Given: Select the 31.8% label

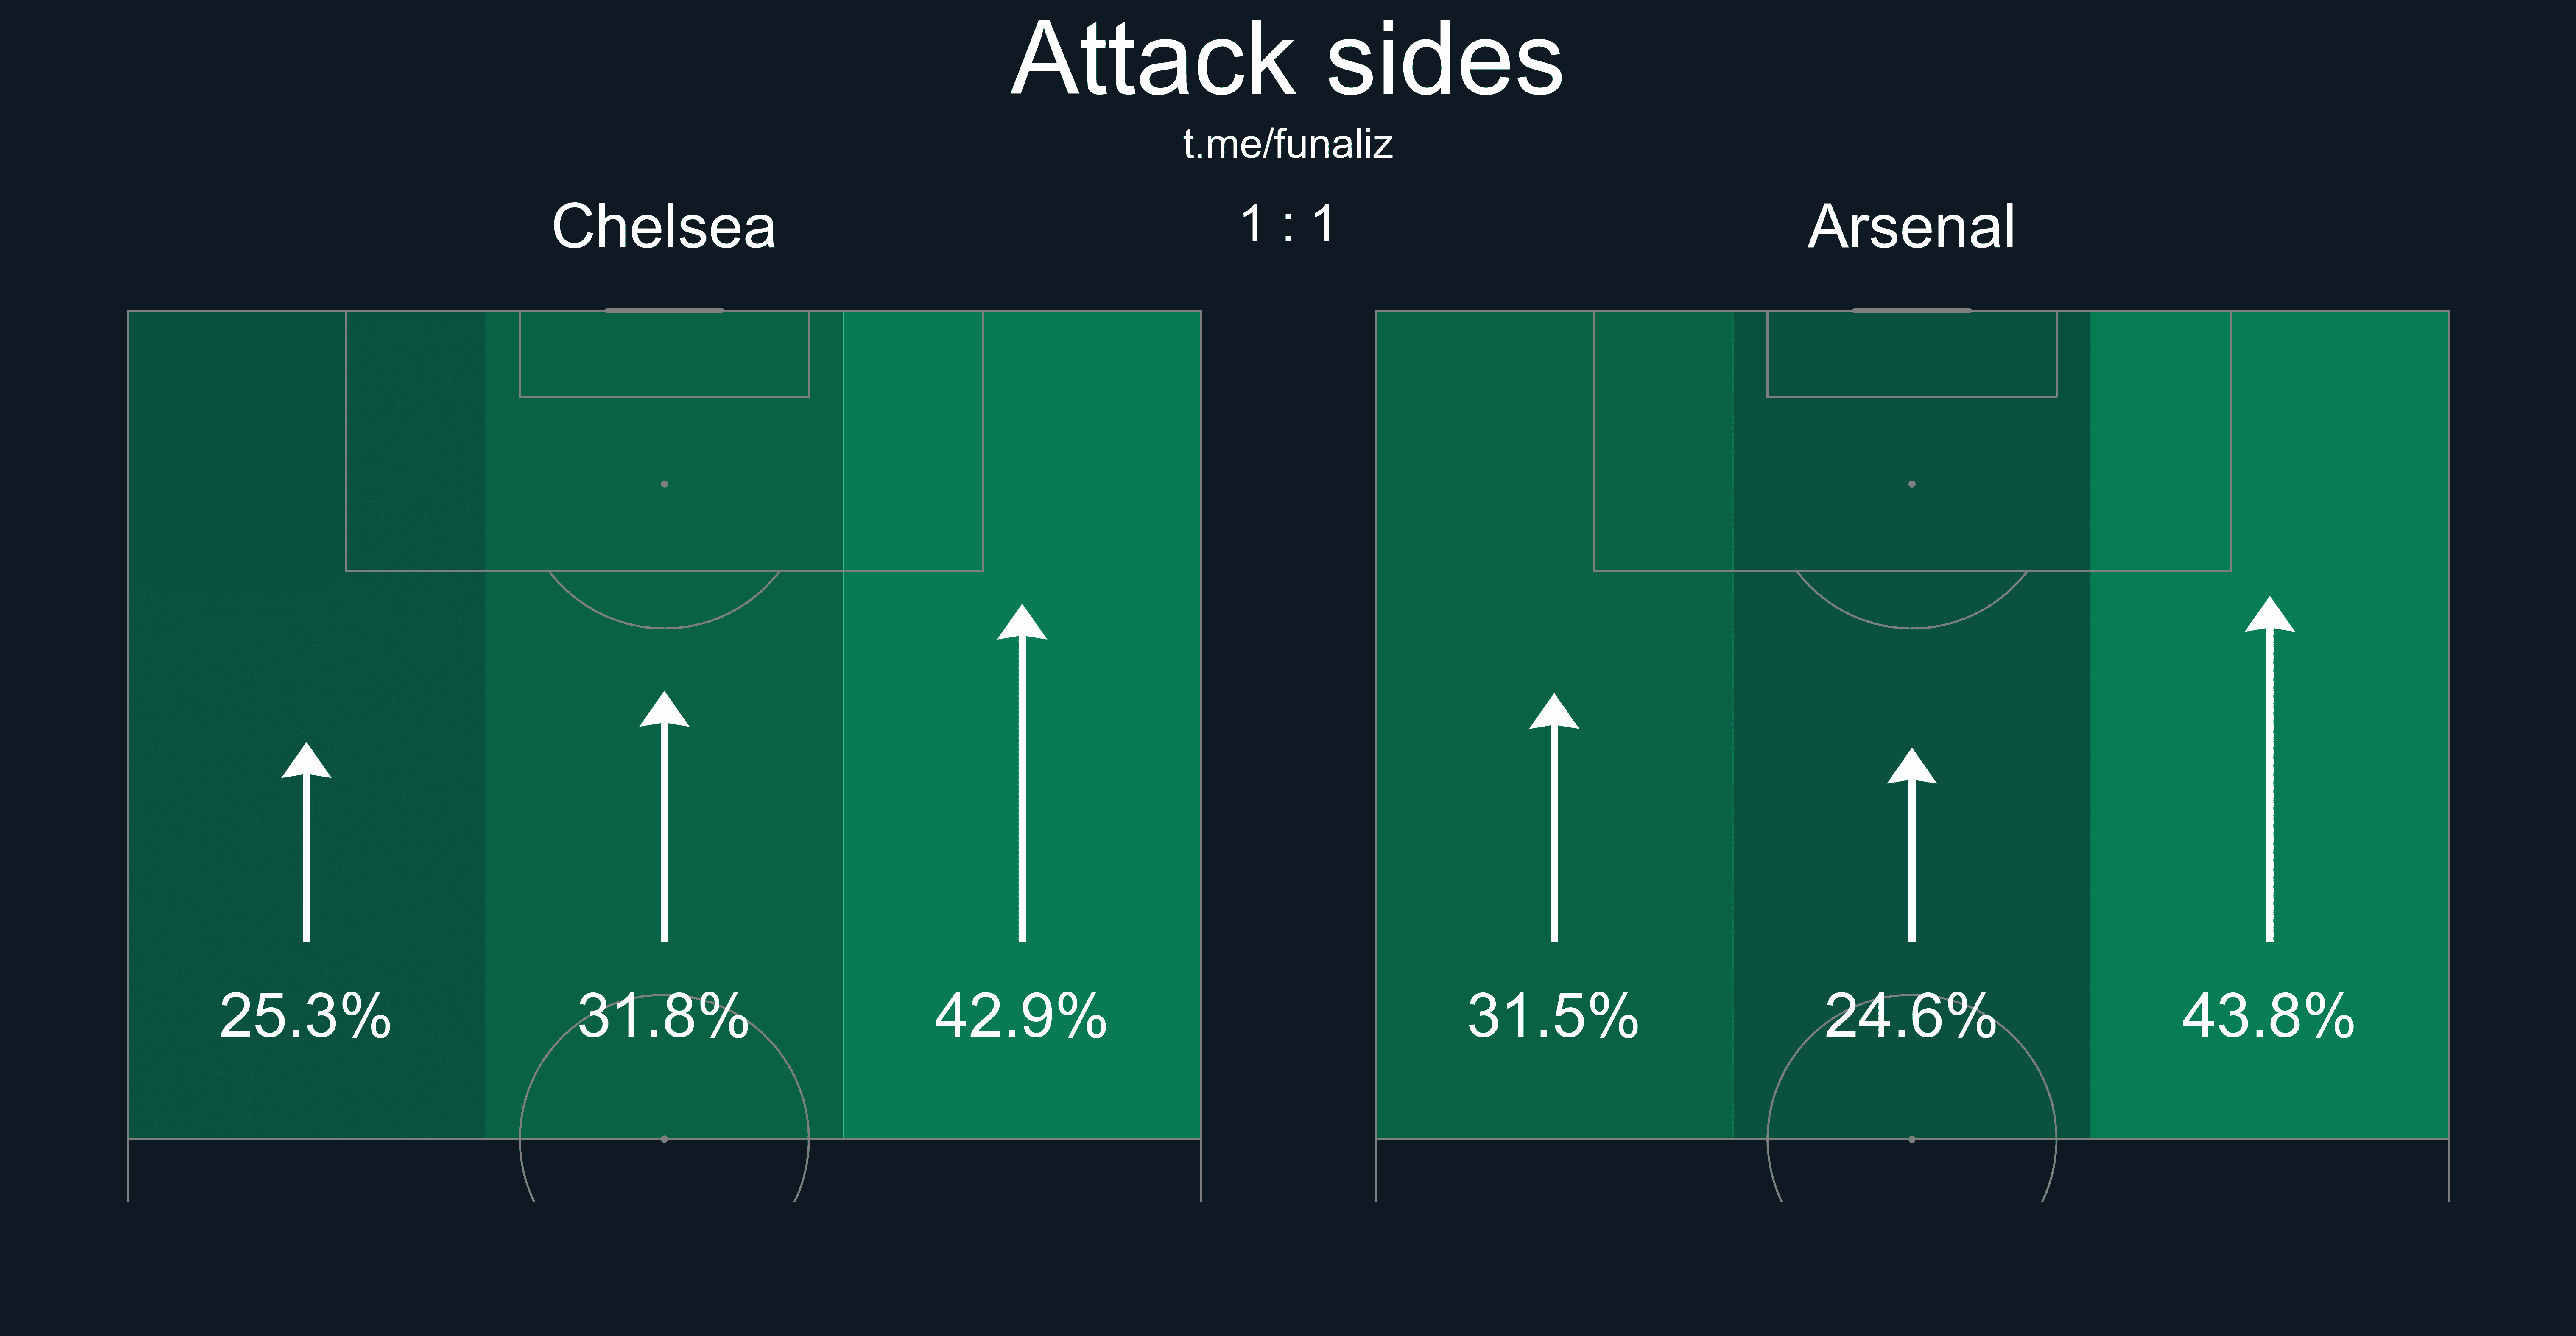Looking at the screenshot, I should point(664,1016).
